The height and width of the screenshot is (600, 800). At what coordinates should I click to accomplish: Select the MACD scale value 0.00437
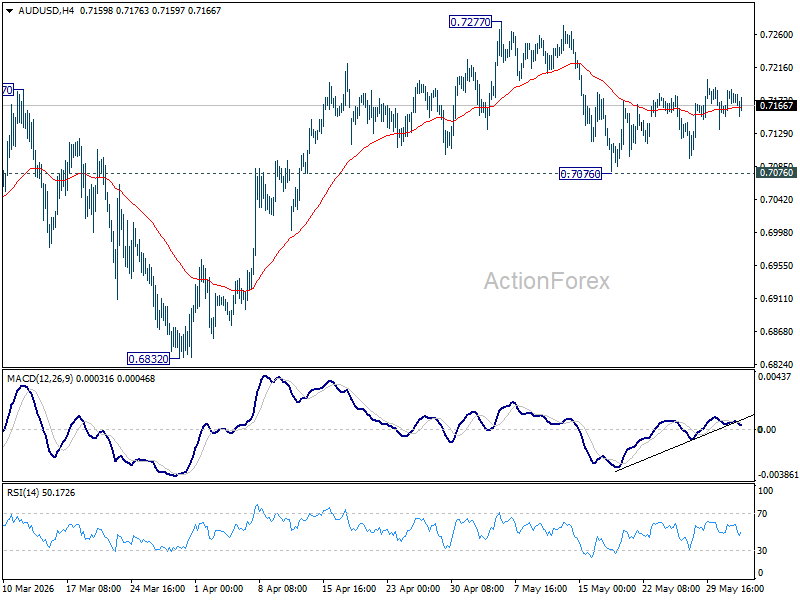(774, 377)
